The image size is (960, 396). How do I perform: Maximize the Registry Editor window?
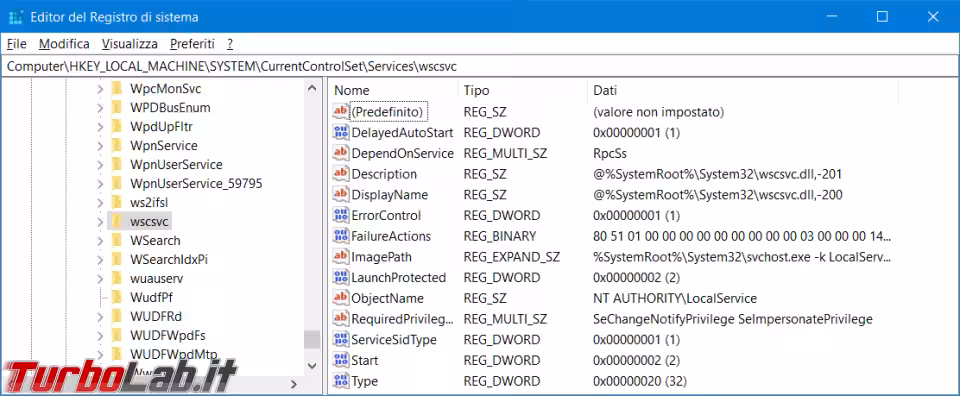pos(882,17)
